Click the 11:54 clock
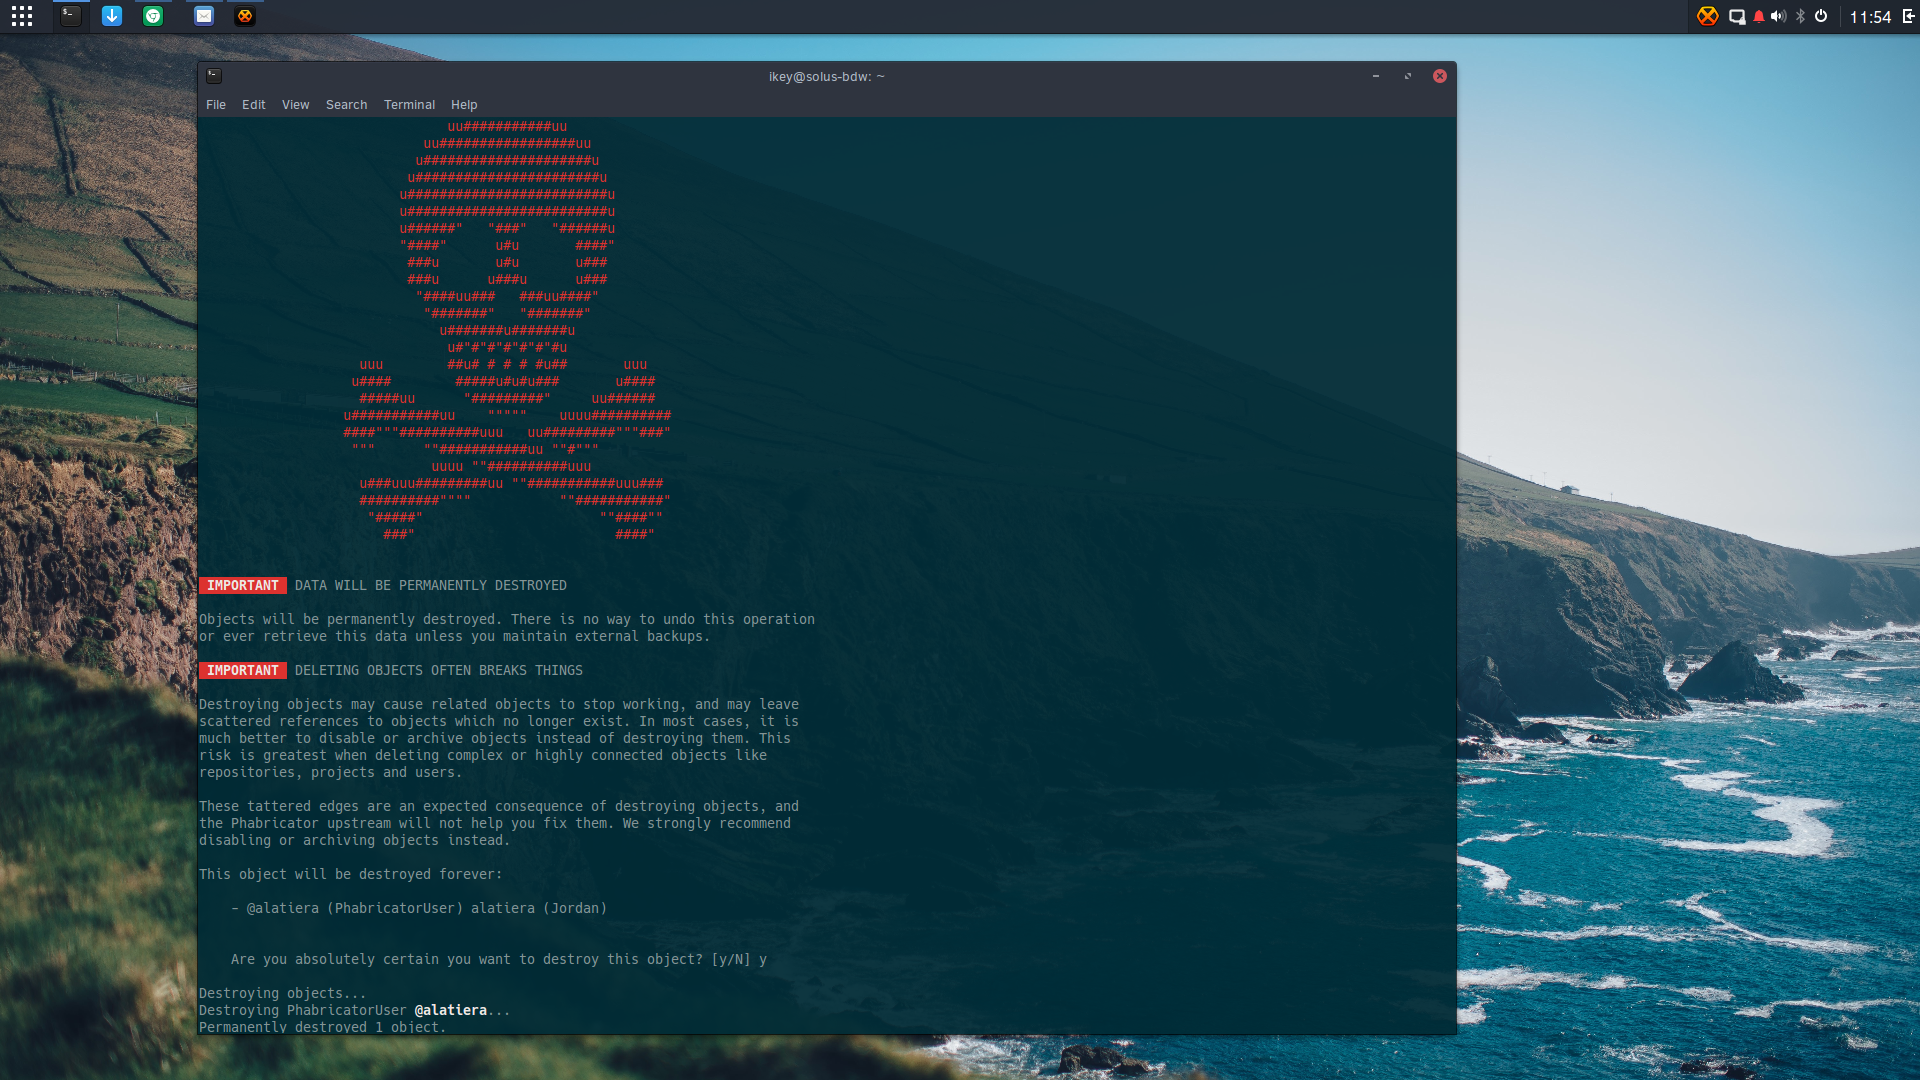 [x=1870, y=17]
